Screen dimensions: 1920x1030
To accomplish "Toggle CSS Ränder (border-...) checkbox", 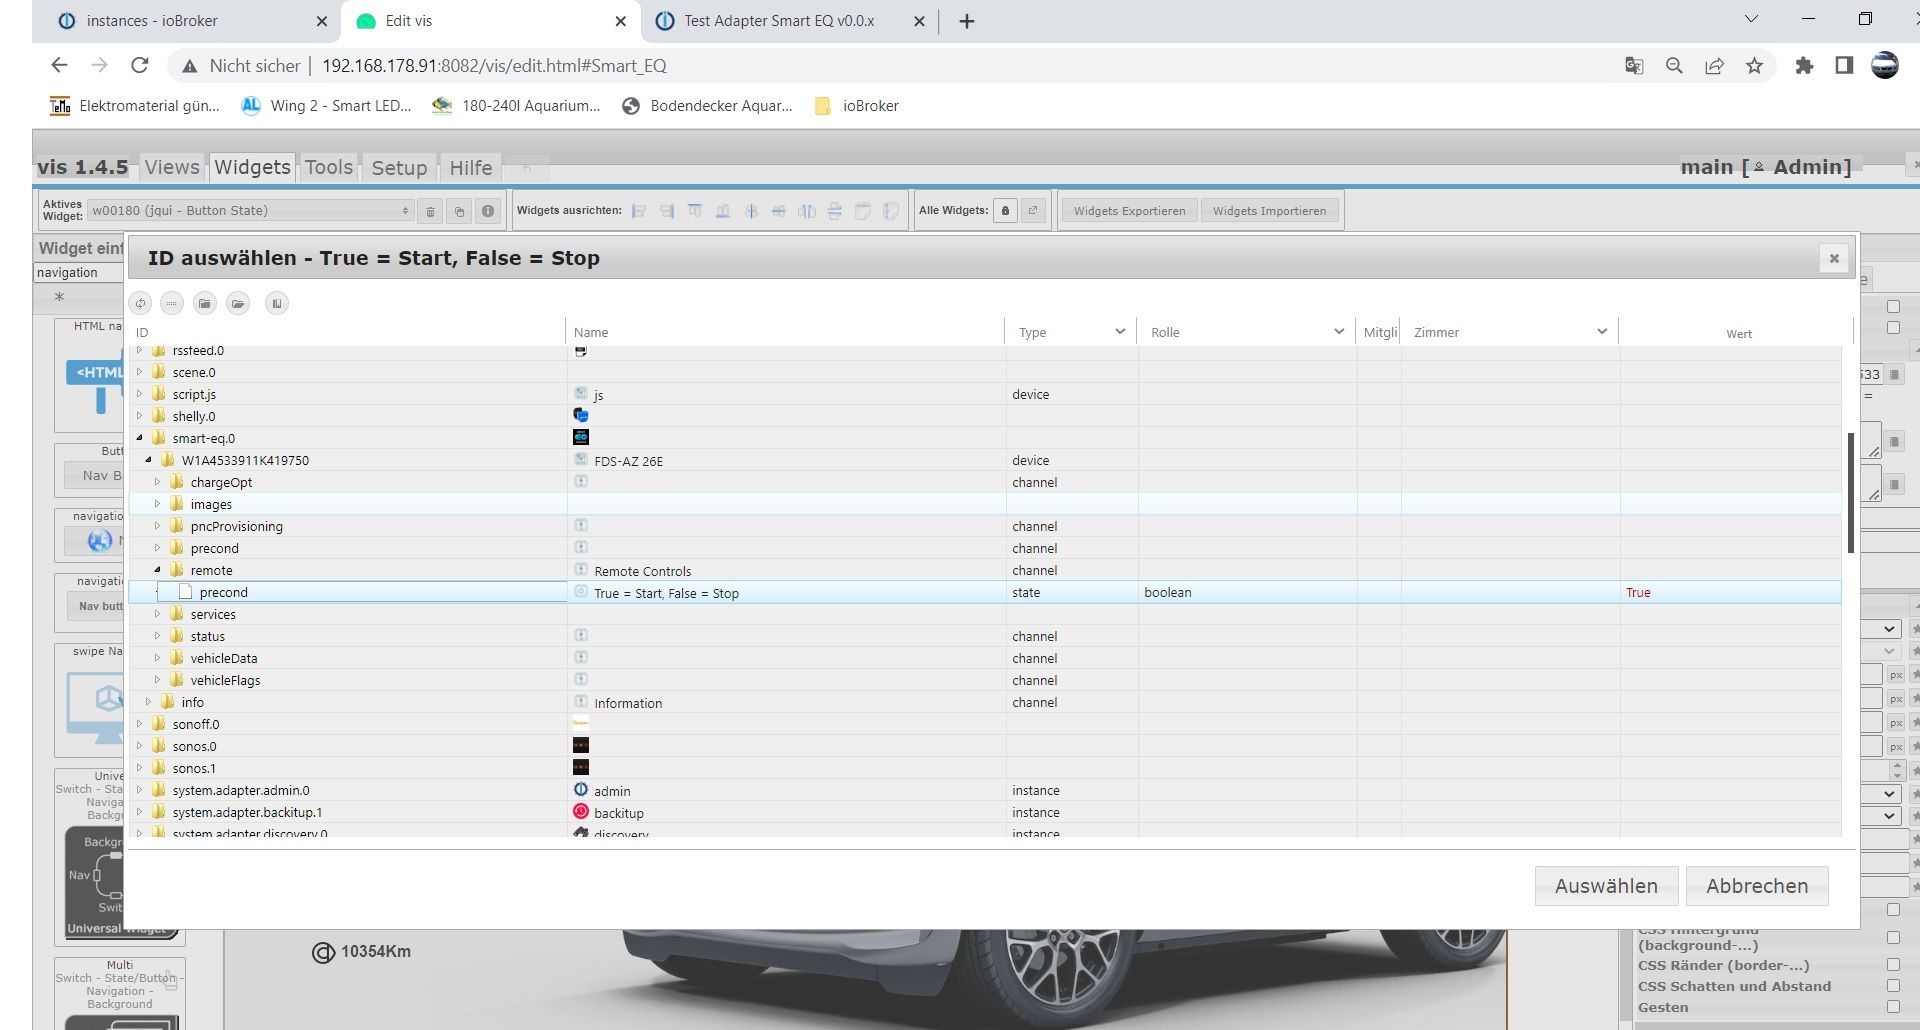I will [1893, 965].
